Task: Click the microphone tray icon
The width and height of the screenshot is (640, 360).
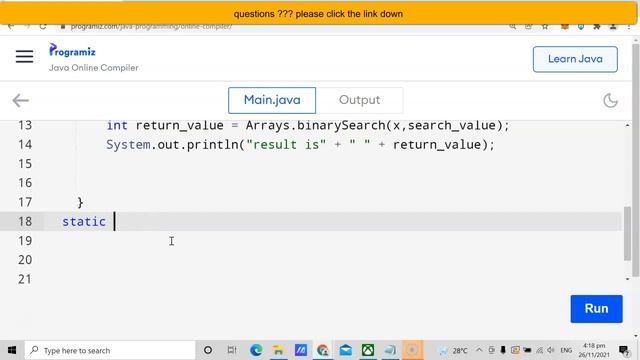Action: point(503,350)
